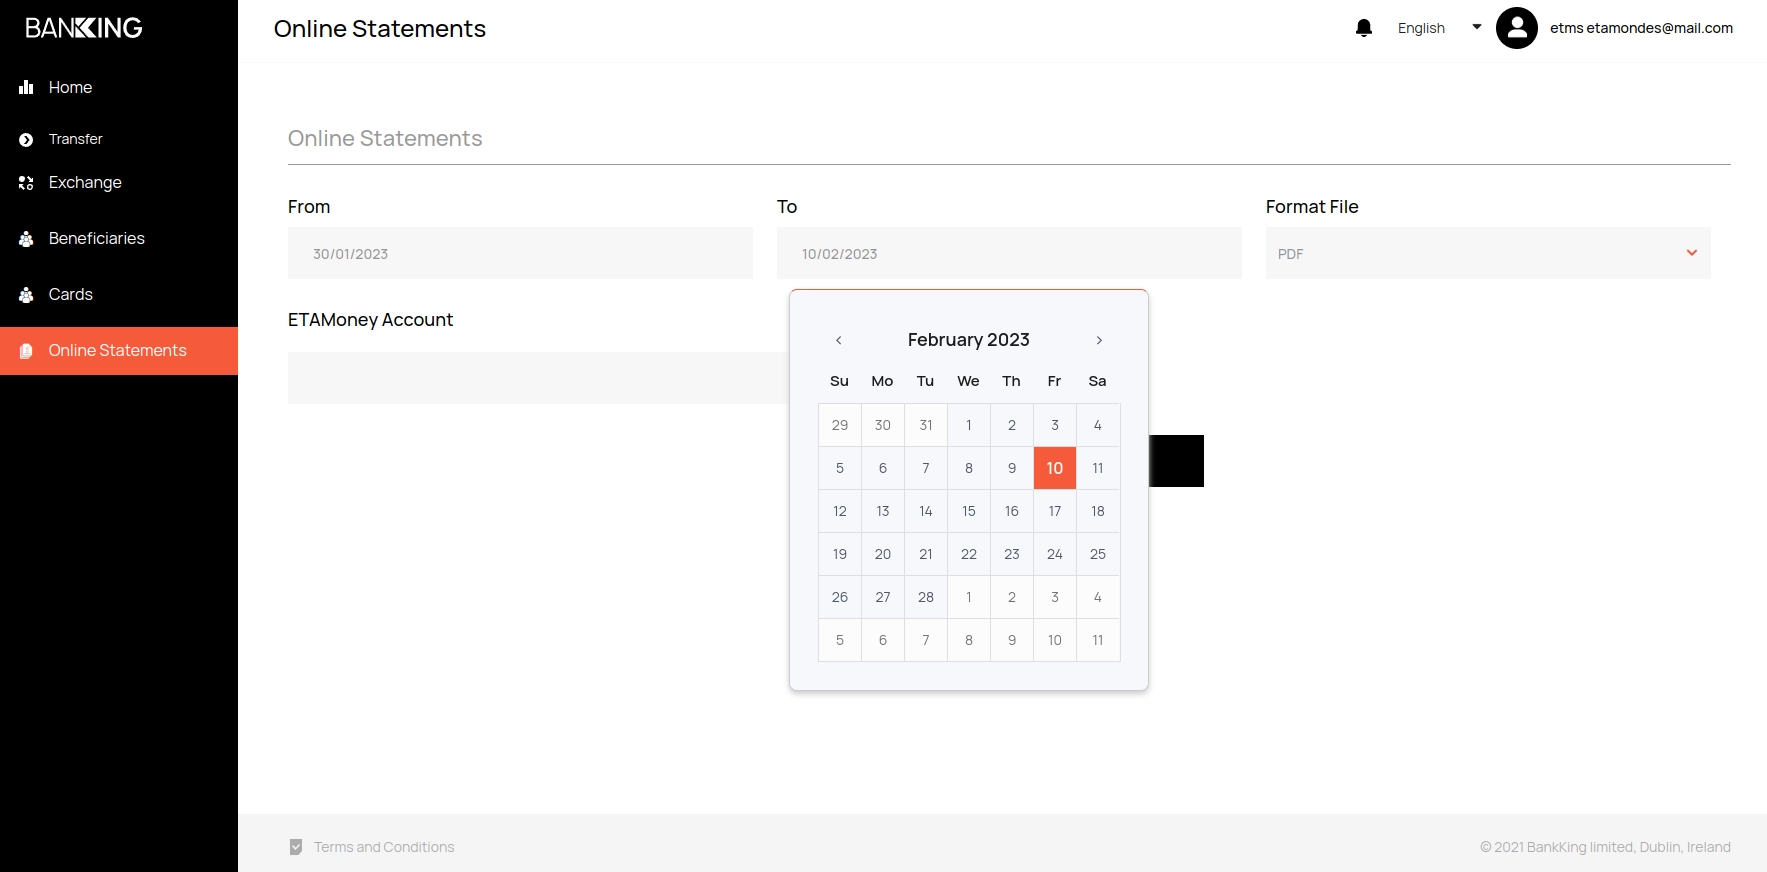
Task: Click the Terms and Conditions checkmark icon
Action: [x=296, y=847]
